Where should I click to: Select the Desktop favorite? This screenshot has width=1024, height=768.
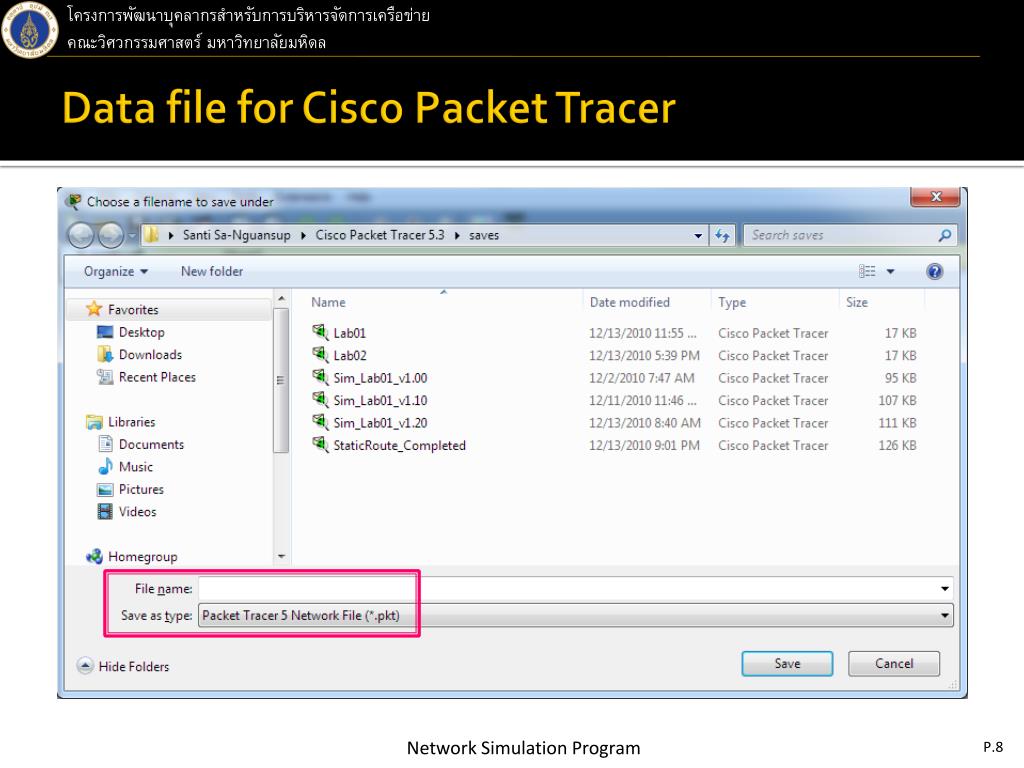pos(142,332)
